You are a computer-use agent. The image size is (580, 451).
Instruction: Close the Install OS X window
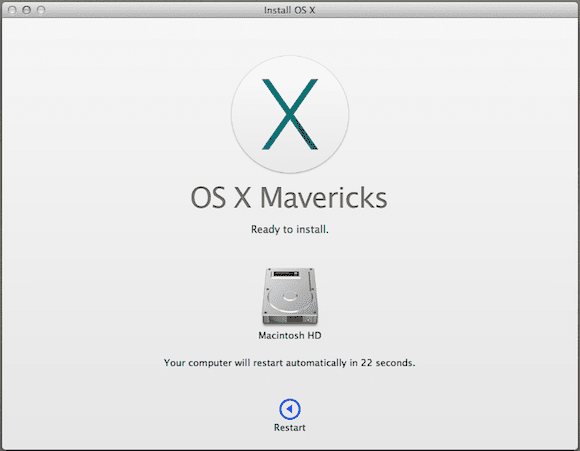point(12,10)
